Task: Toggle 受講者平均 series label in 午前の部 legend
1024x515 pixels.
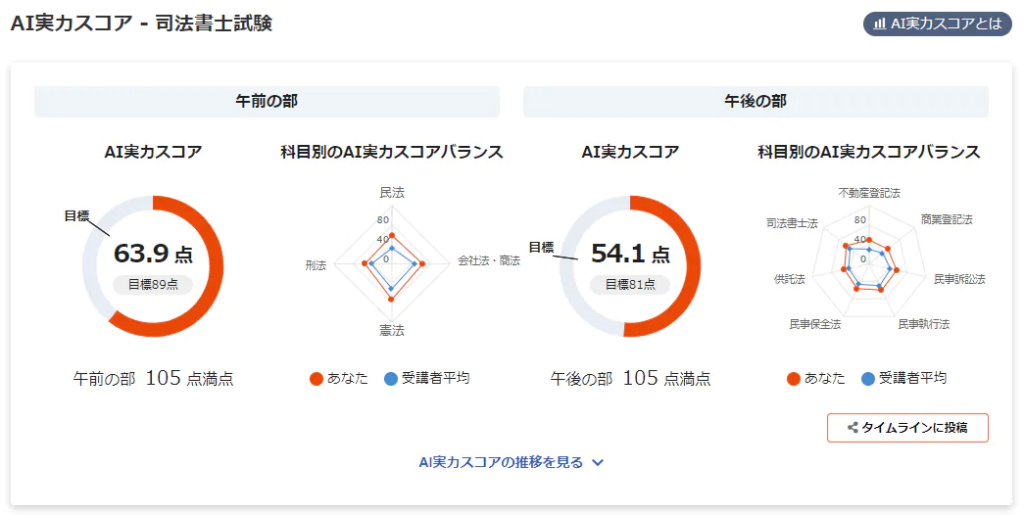Action: [435, 378]
